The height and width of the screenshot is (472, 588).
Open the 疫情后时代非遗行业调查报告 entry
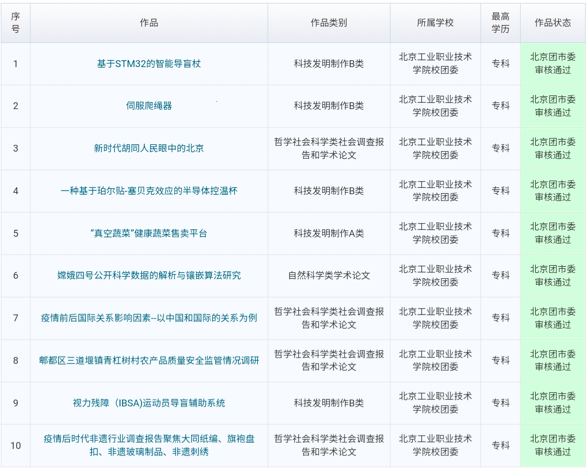149,445
